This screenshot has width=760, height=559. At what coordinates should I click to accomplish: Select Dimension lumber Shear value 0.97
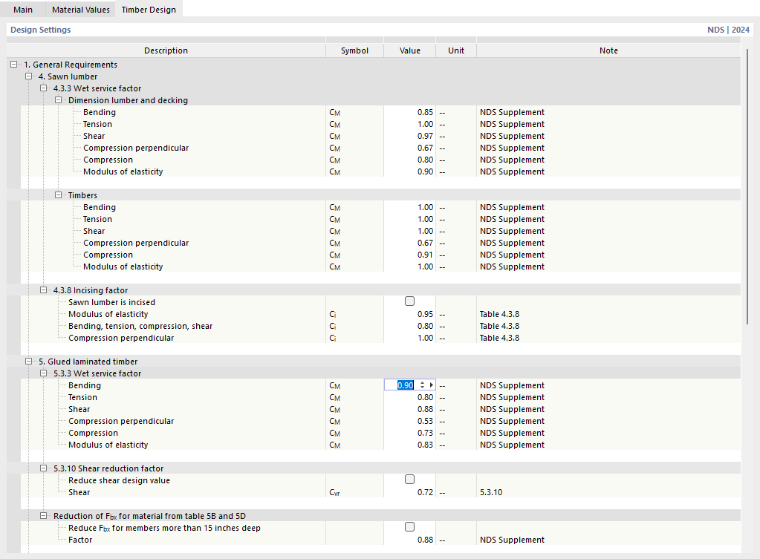[425, 136]
